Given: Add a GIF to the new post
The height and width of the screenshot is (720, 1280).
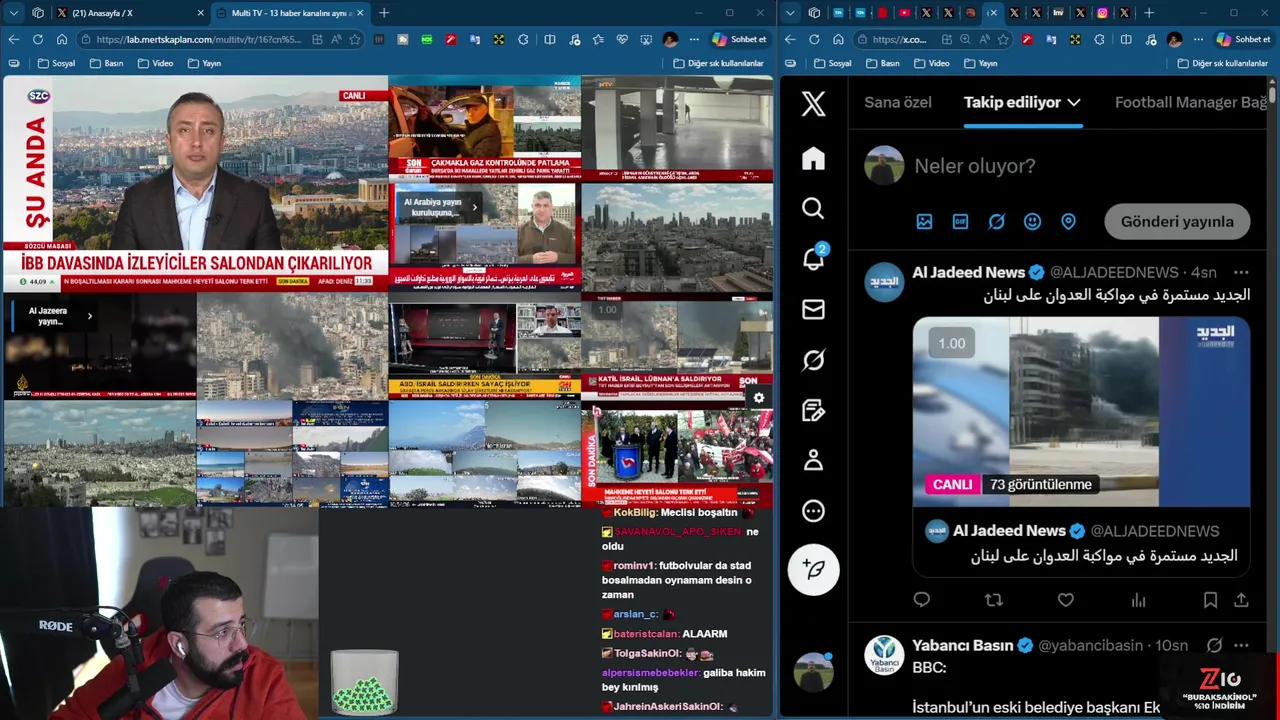Looking at the screenshot, I should tap(960, 222).
